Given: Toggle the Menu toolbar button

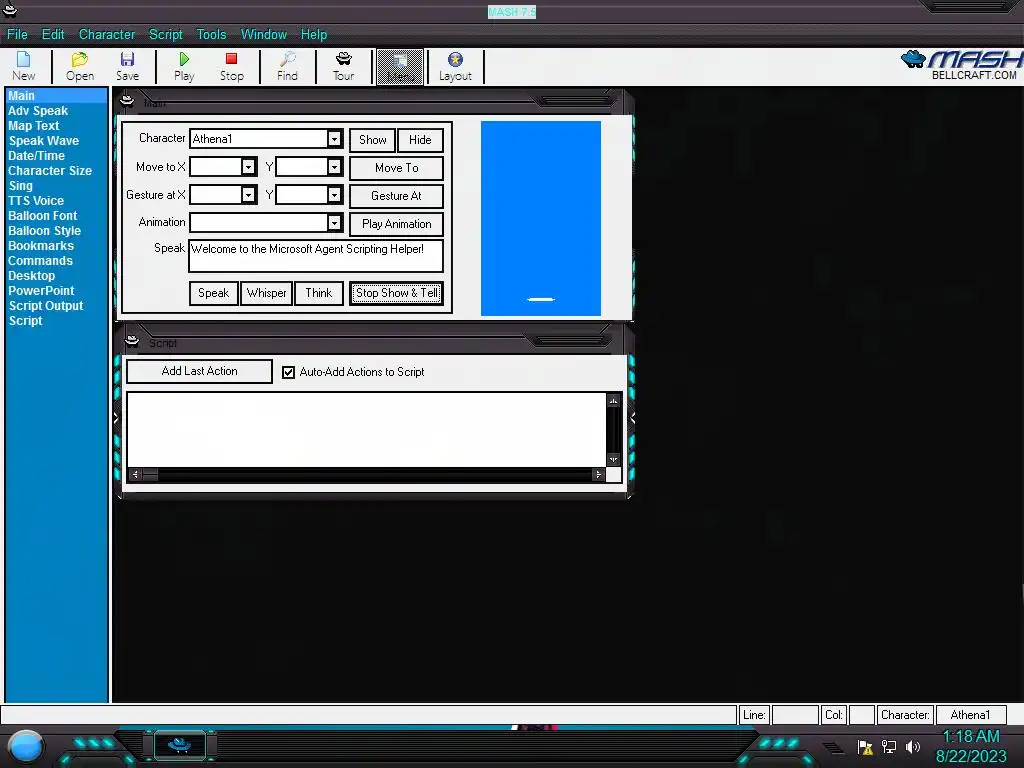Looking at the screenshot, I should click(400, 67).
